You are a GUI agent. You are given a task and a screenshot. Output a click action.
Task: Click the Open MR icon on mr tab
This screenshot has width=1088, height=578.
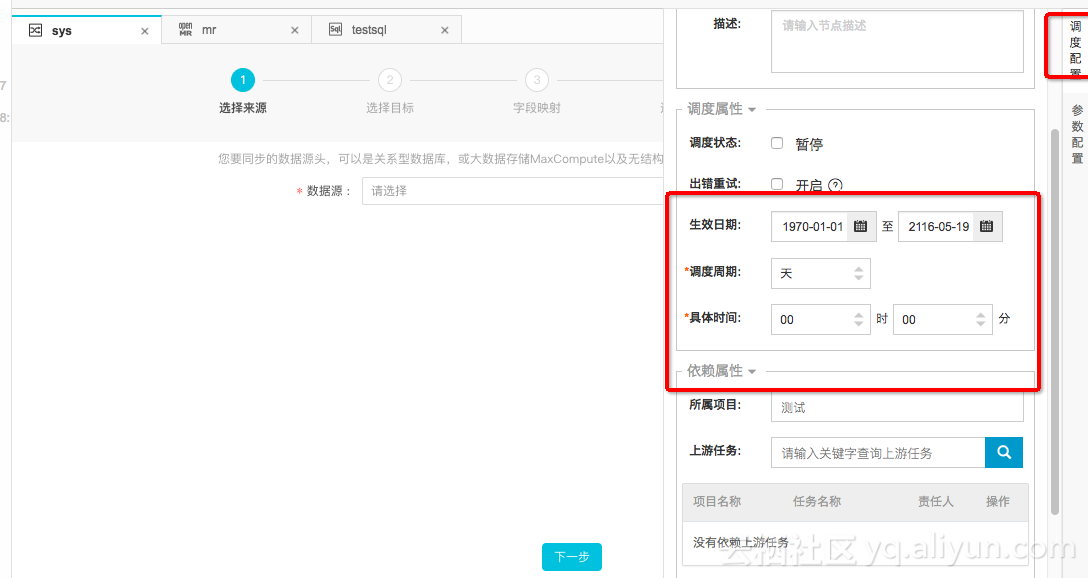point(185,29)
